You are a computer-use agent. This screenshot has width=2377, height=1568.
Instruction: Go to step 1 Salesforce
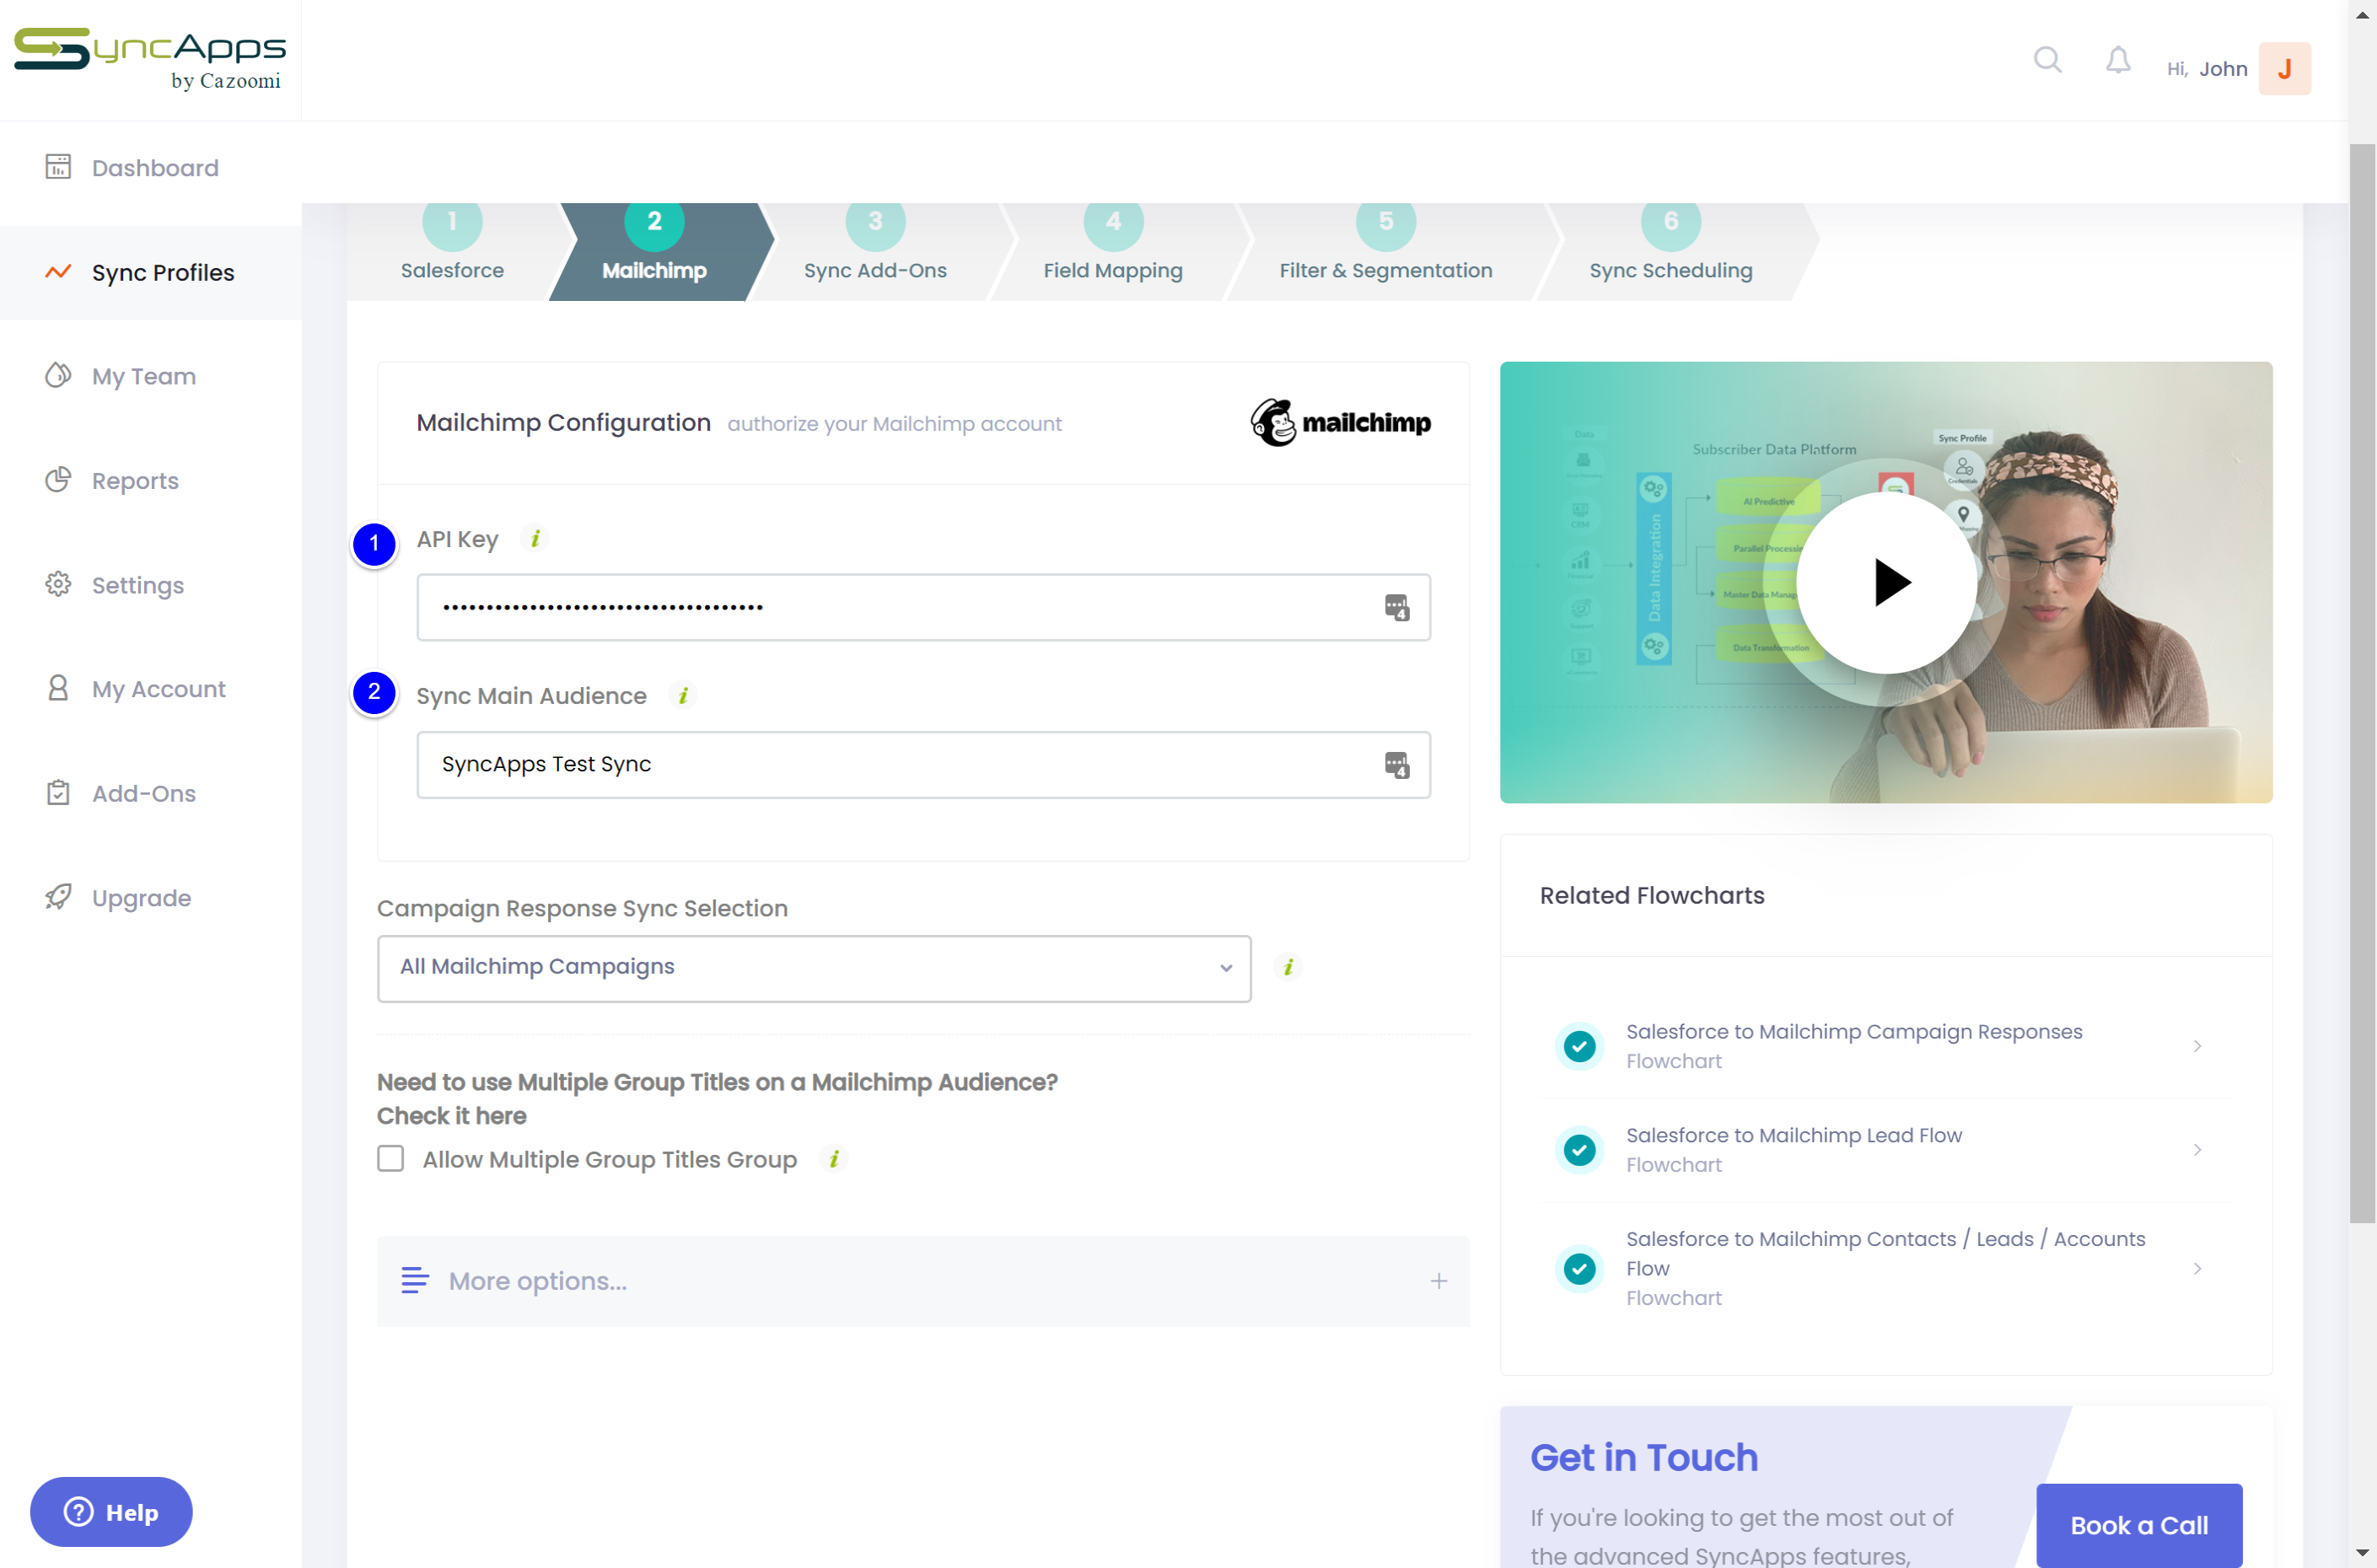click(452, 251)
